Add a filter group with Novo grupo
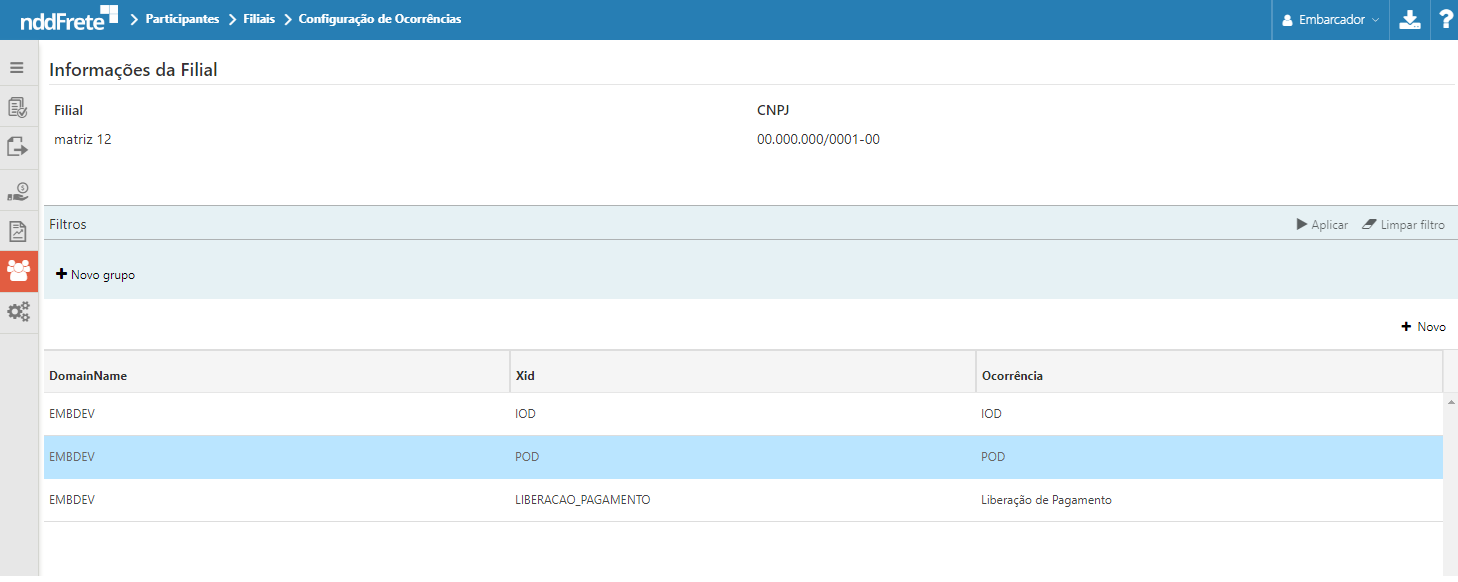The width and height of the screenshot is (1458, 582). [x=96, y=275]
